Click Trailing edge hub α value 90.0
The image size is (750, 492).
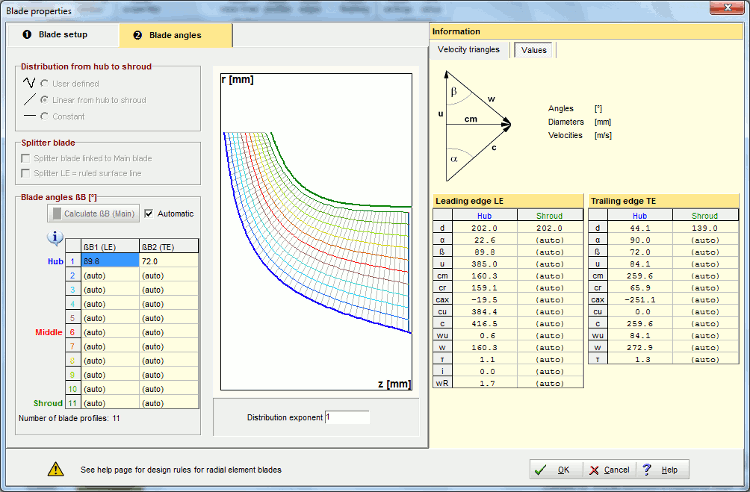[x=640, y=240]
